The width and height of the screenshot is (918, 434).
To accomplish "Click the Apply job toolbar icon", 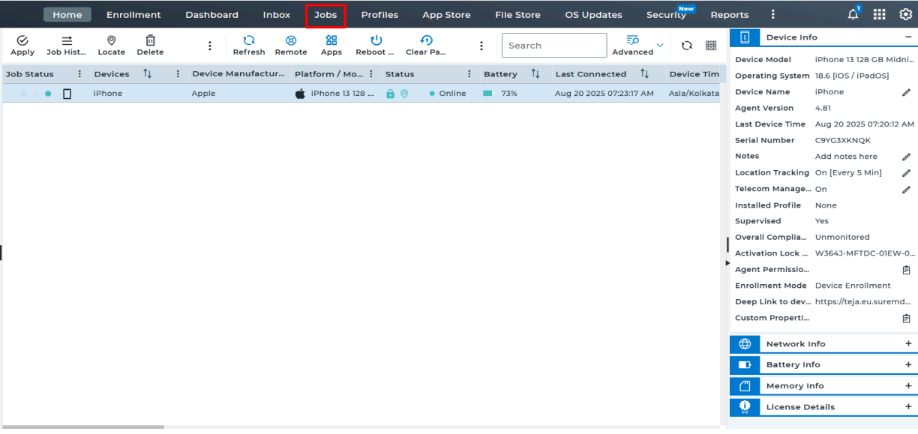I will pos(22,44).
